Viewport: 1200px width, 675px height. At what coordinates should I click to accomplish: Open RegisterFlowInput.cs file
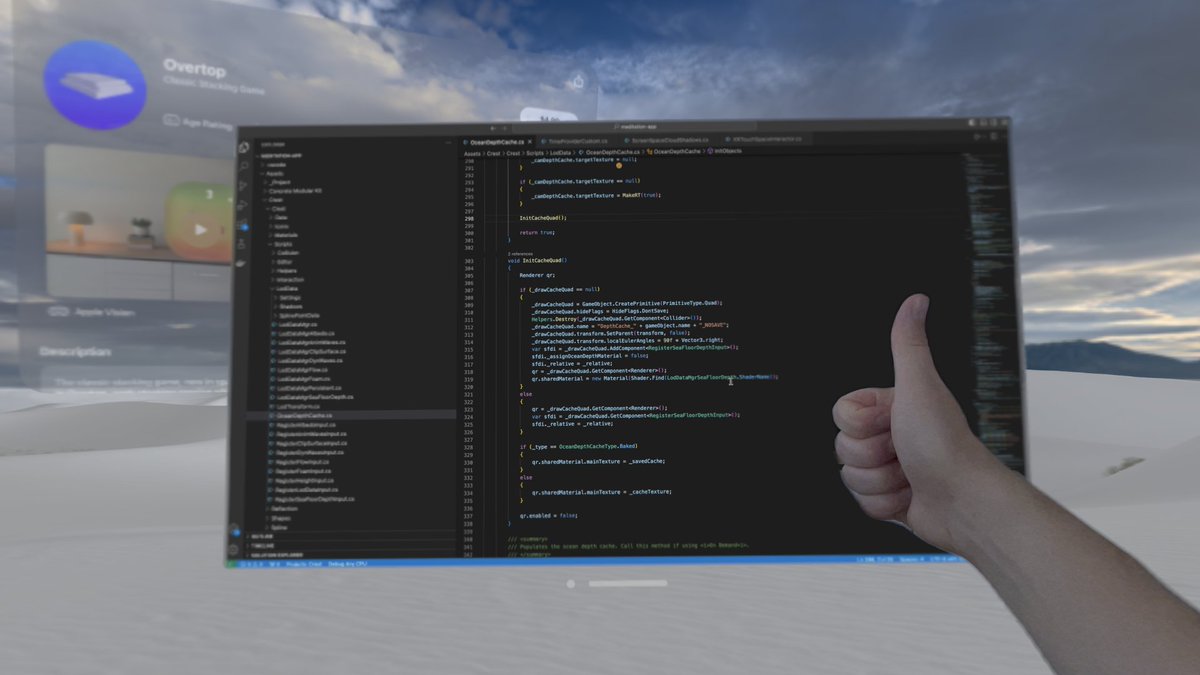click(301, 462)
